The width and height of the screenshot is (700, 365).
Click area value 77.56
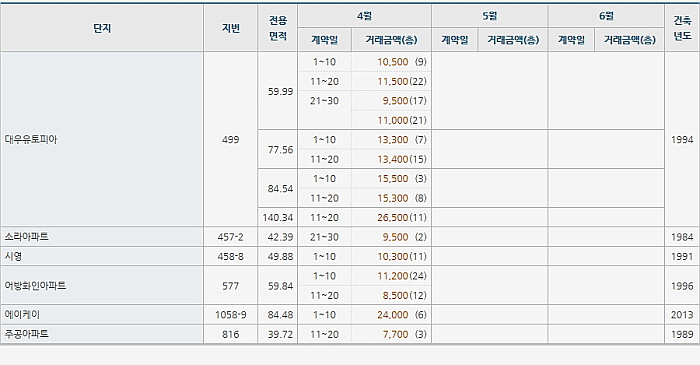[x=280, y=150]
